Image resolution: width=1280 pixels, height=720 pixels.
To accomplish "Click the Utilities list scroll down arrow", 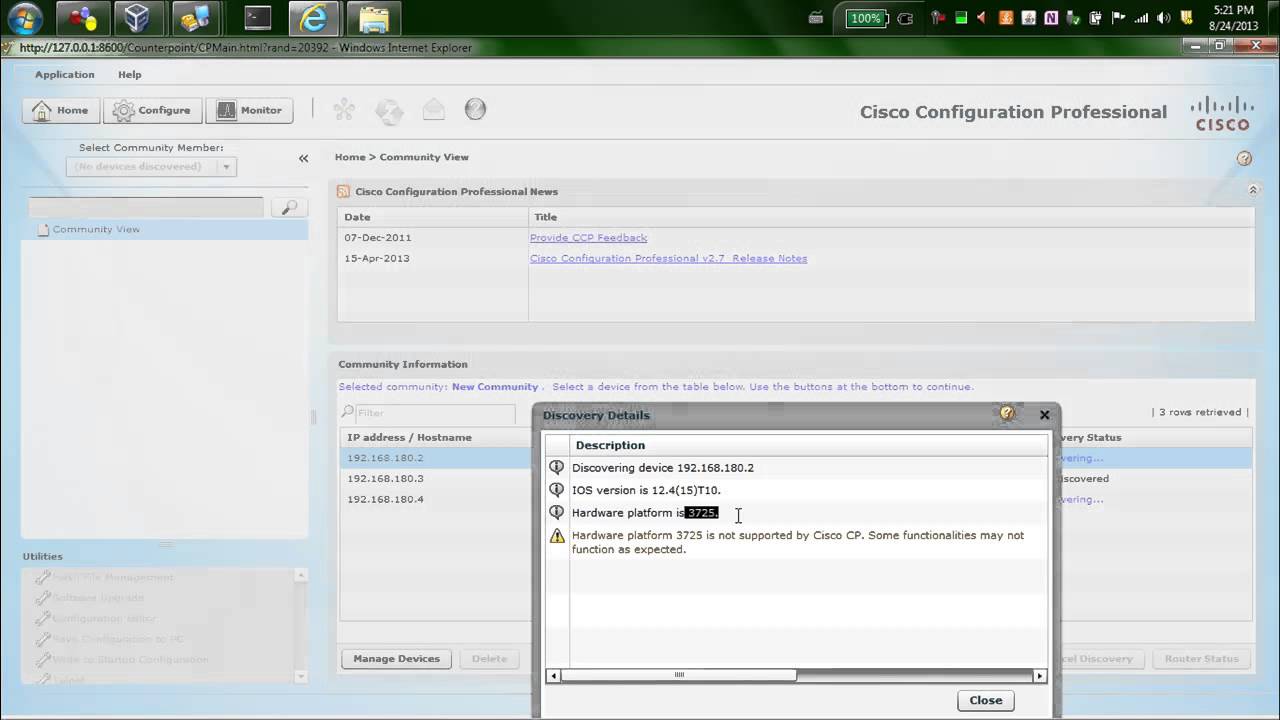I will point(301,676).
